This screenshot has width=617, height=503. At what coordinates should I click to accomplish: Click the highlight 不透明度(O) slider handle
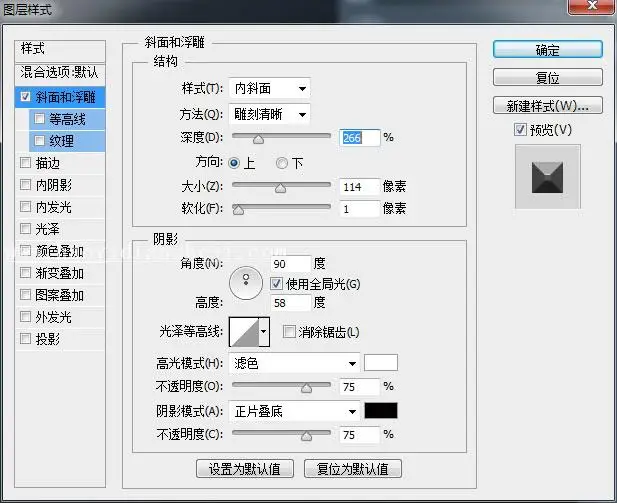306,388
